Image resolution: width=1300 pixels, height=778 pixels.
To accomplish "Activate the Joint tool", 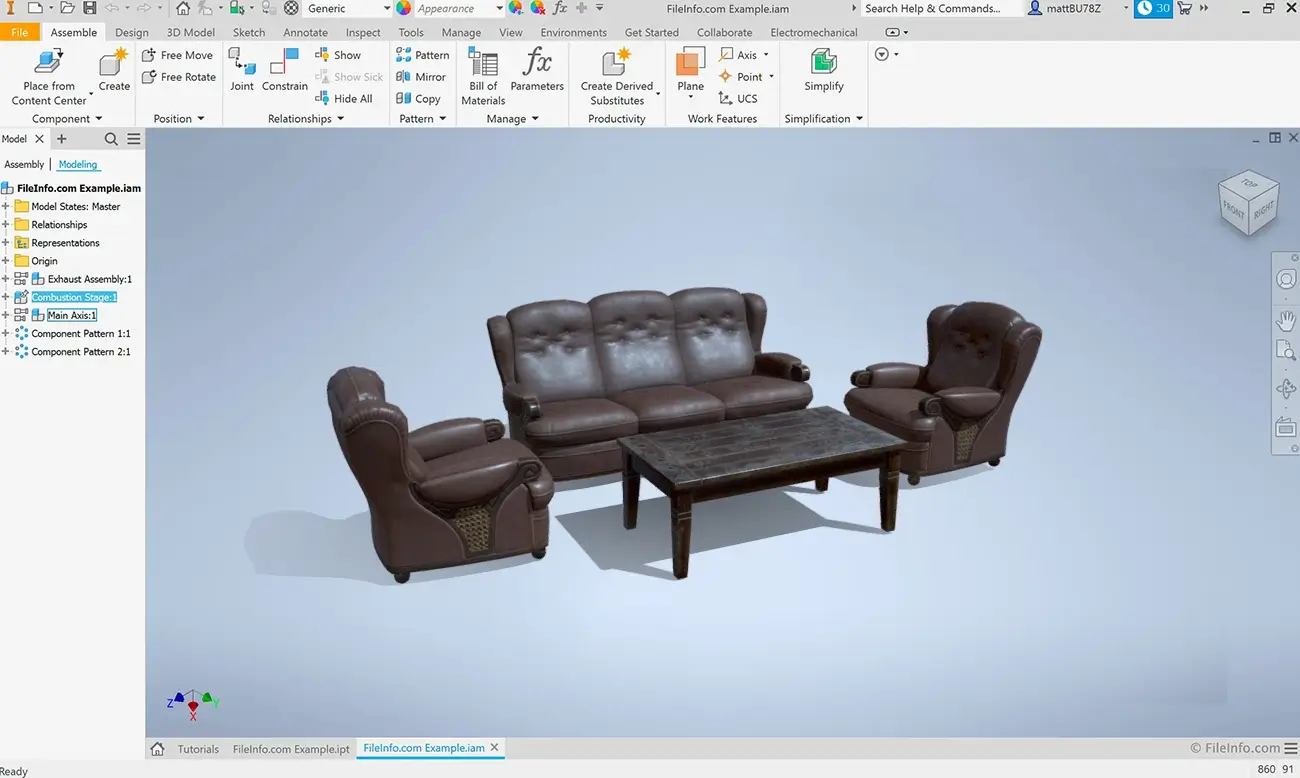I will coord(241,69).
